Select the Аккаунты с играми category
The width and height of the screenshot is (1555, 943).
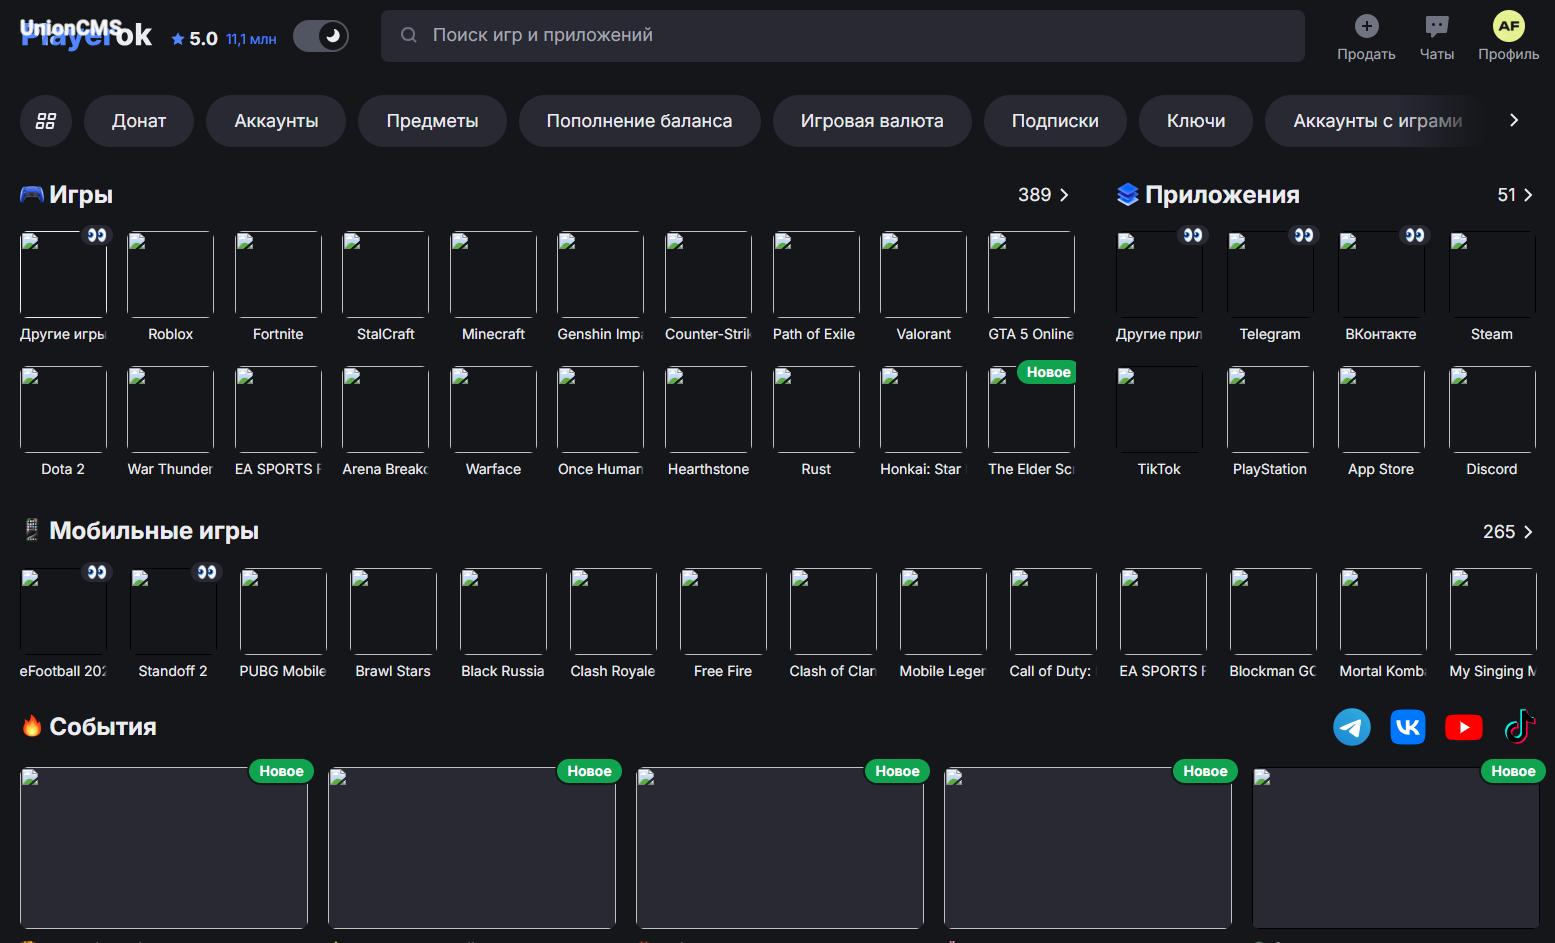[x=1377, y=121]
